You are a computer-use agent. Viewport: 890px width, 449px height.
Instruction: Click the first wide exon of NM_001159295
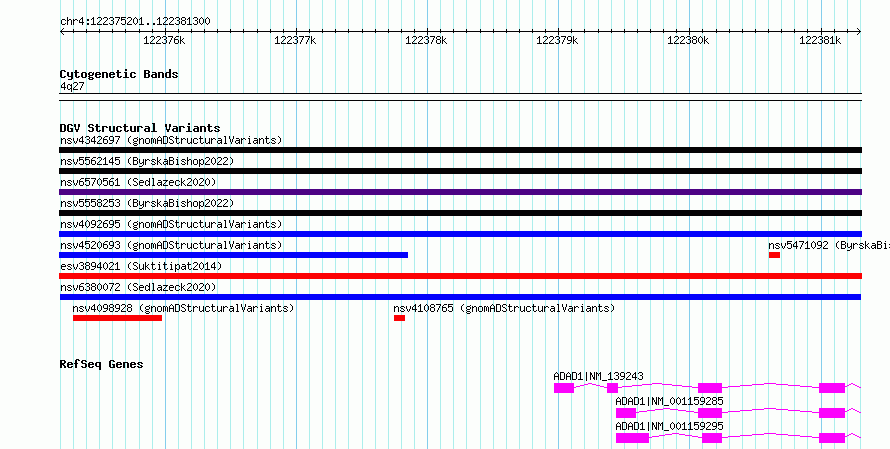coord(632,438)
